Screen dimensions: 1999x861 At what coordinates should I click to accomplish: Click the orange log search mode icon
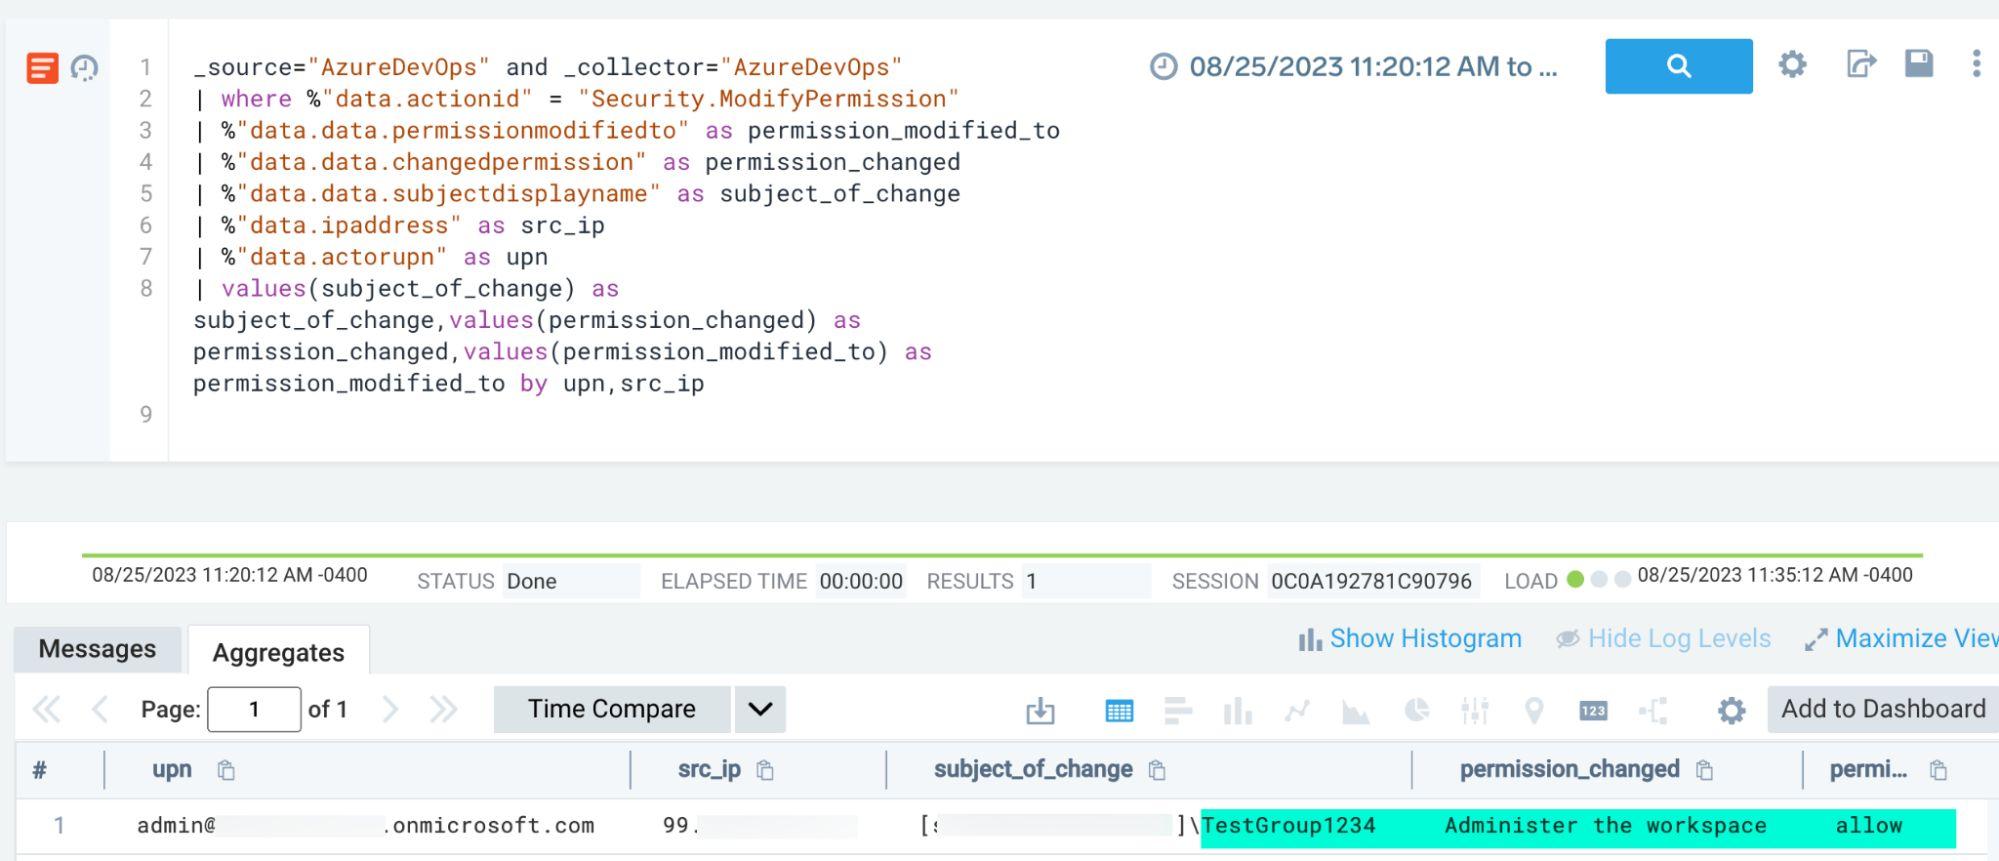42,68
